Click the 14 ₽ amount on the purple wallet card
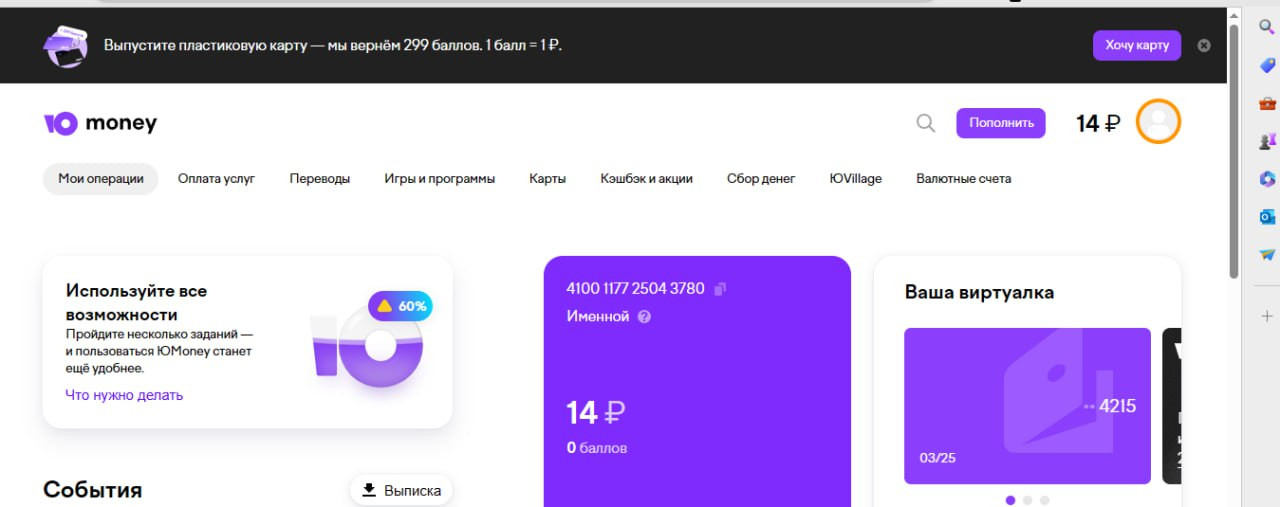Screen dimensions: 1280x507 click(x=596, y=412)
